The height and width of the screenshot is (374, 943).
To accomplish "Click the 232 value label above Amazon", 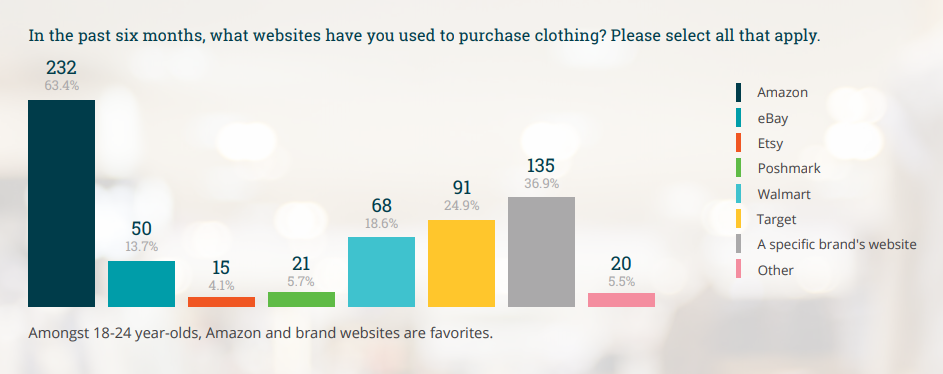I will pos(61,68).
